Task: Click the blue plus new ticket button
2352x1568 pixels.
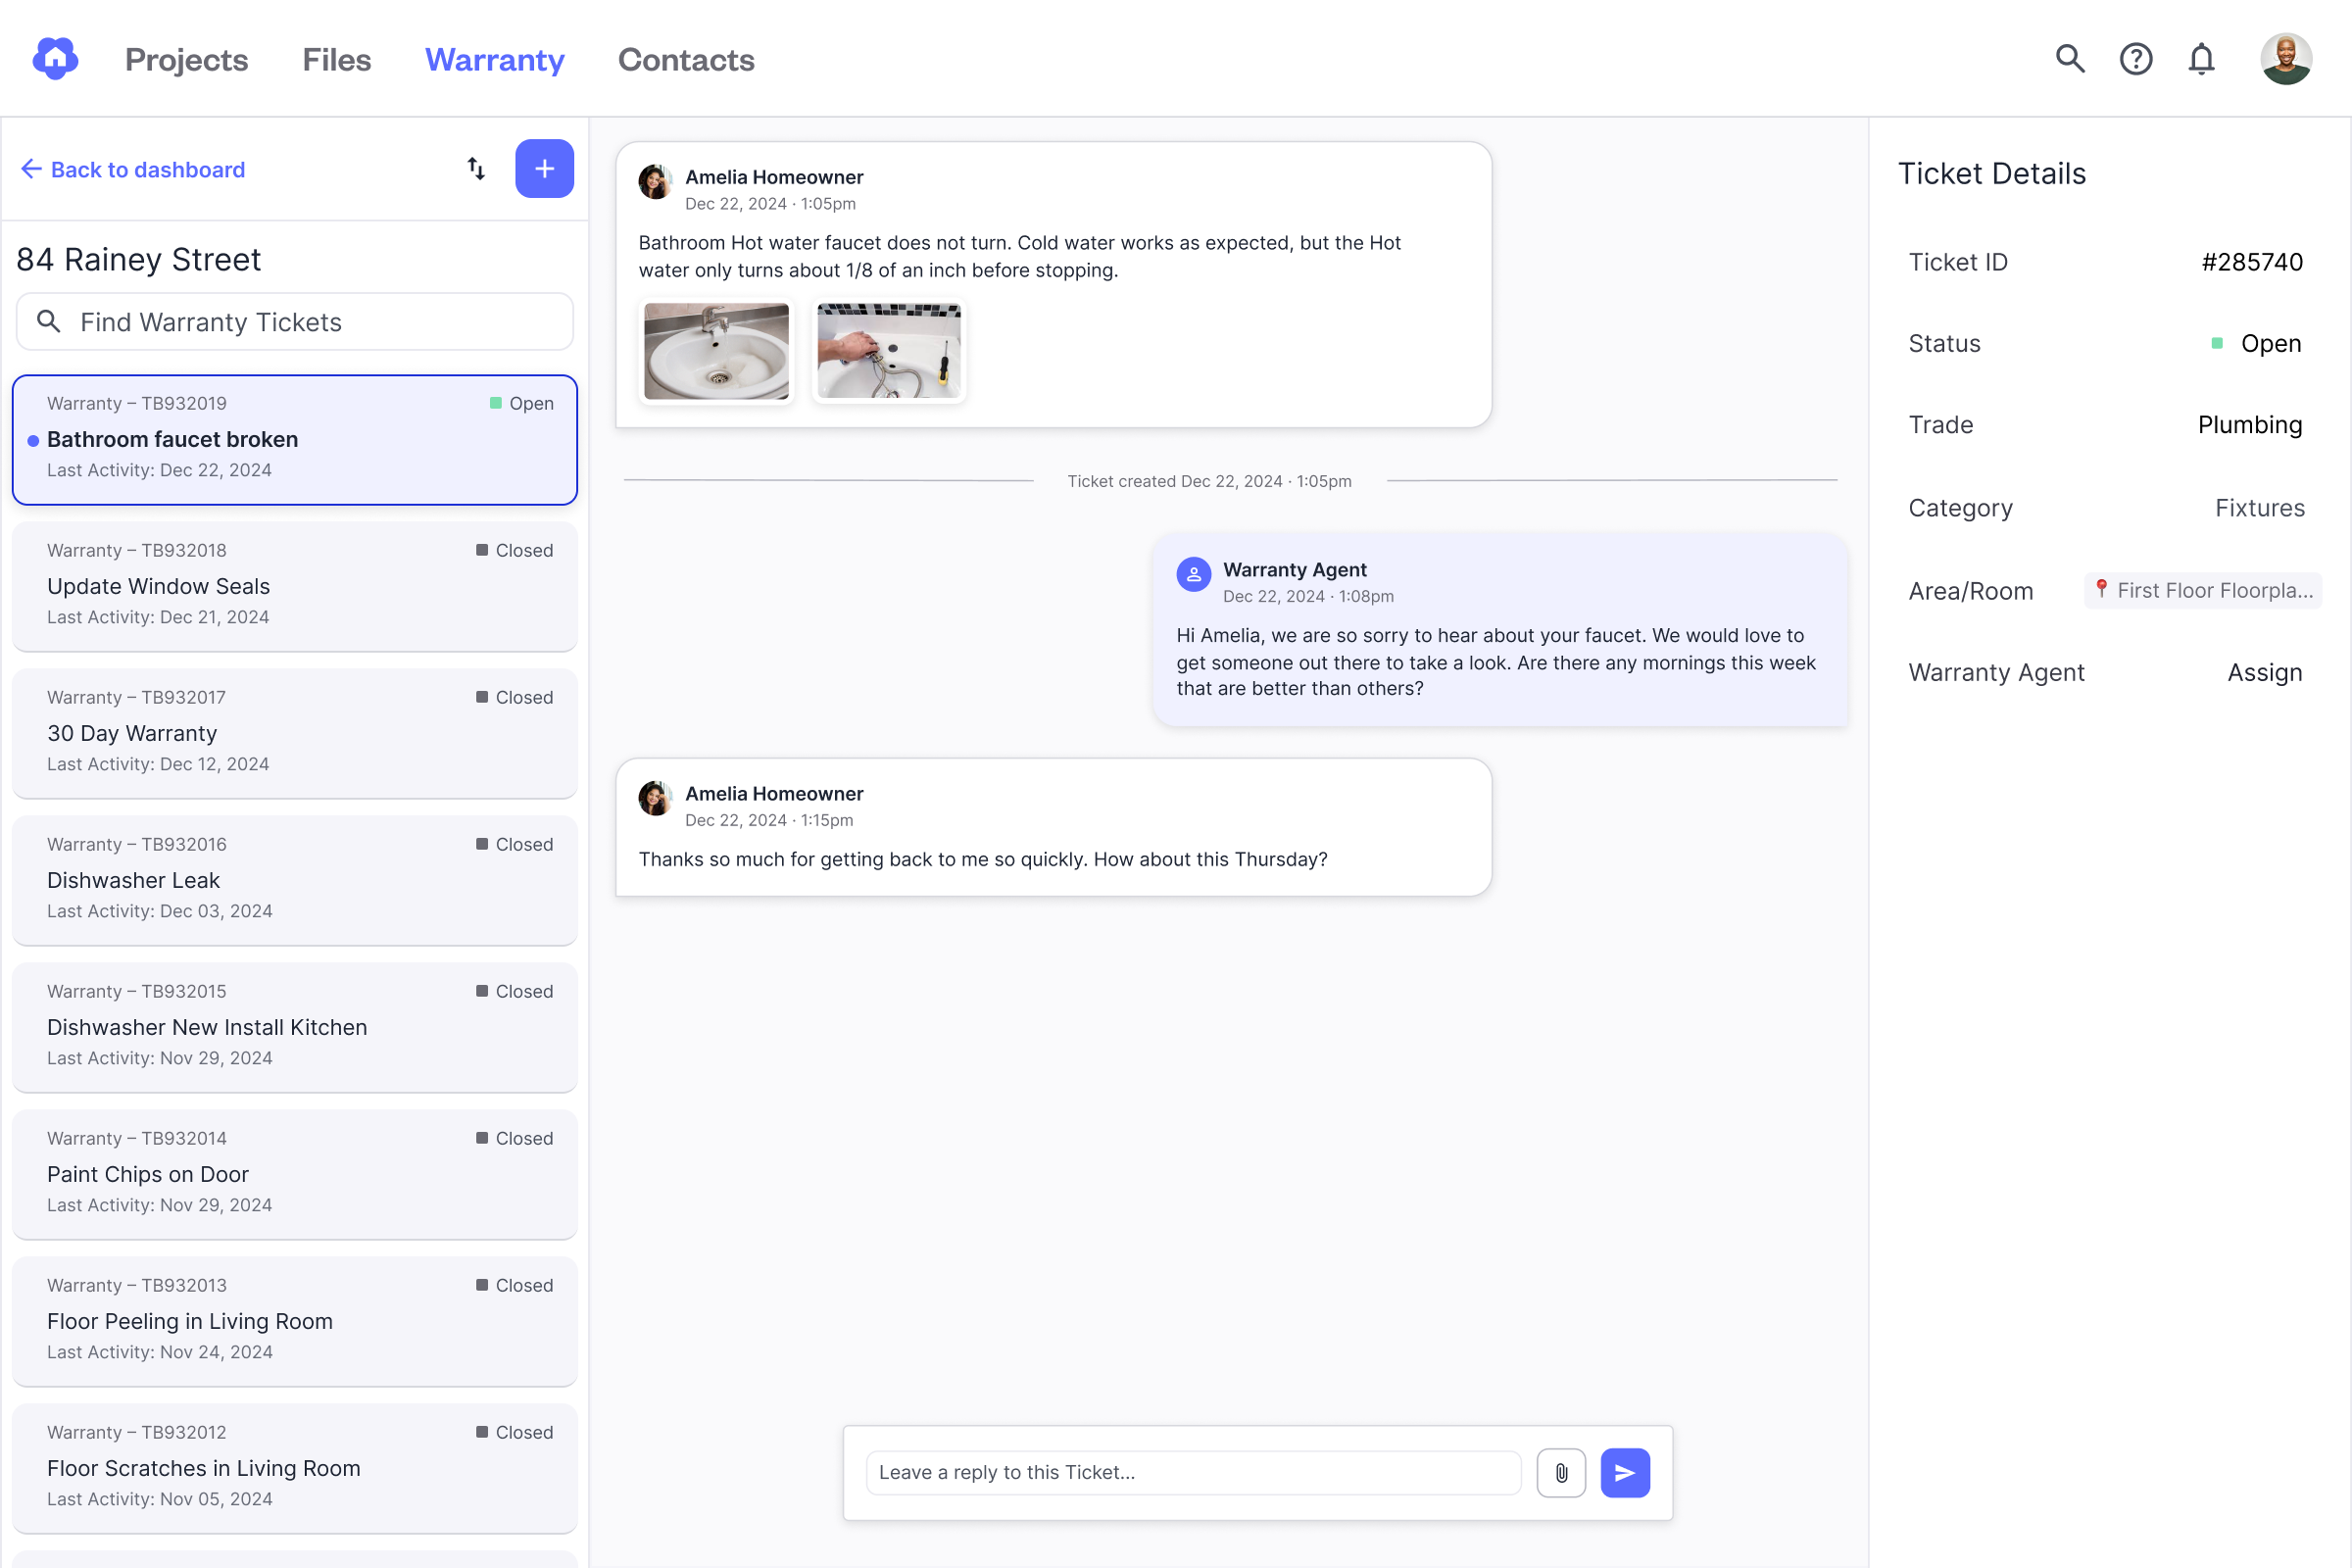Action: (x=544, y=169)
